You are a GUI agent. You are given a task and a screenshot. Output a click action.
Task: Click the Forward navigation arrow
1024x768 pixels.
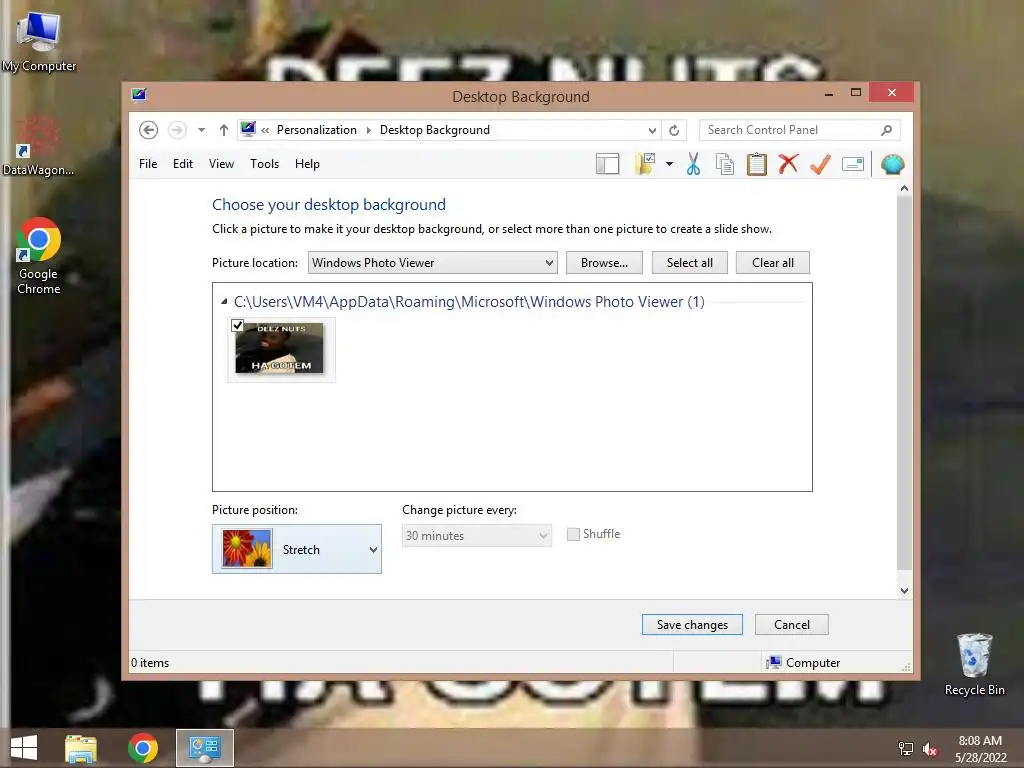[x=177, y=130]
